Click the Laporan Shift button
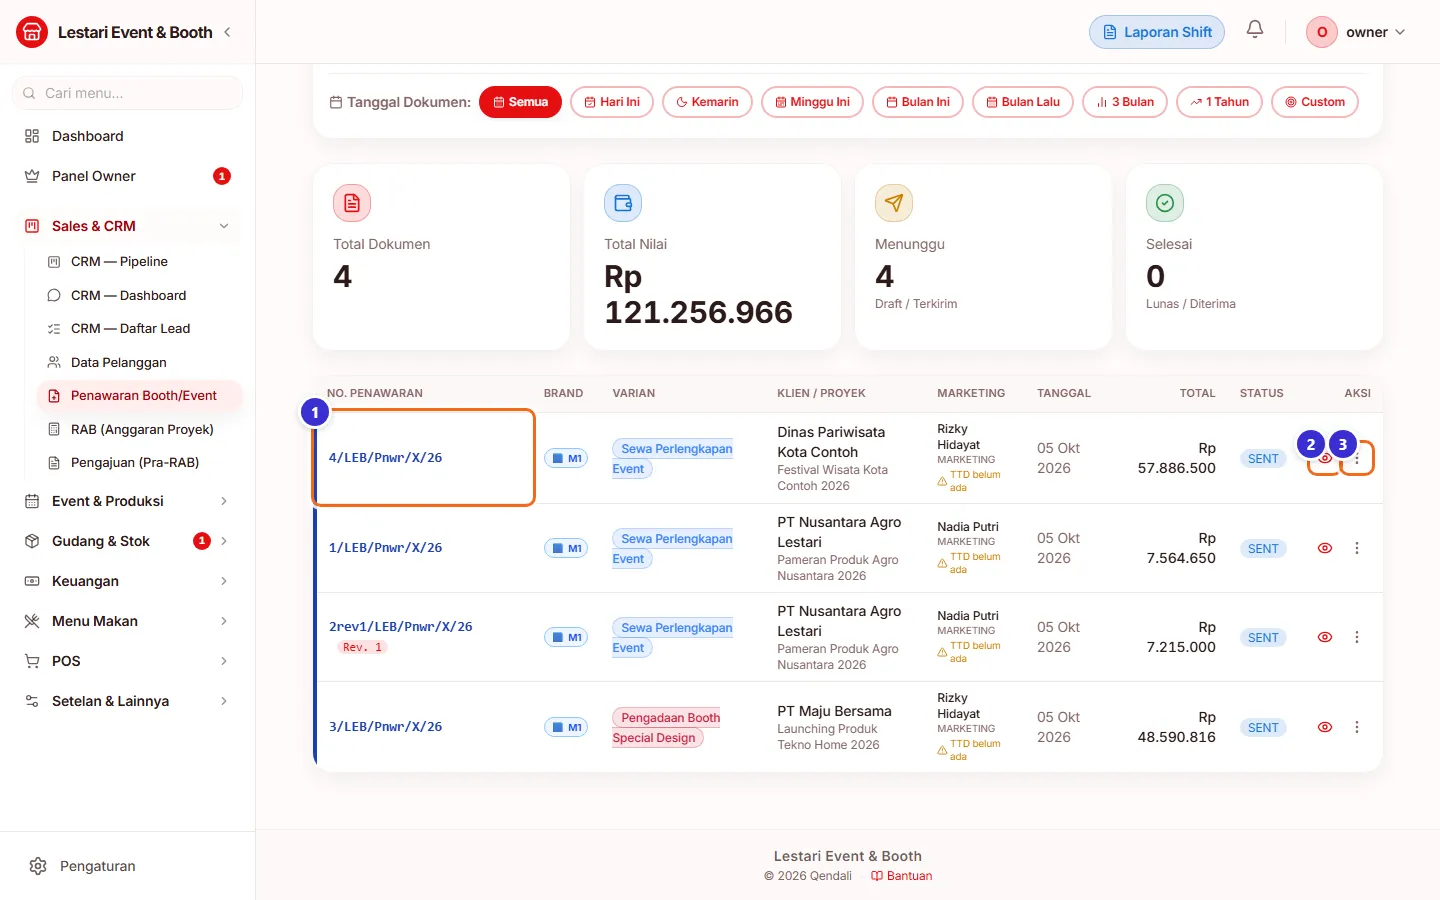The height and width of the screenshot is (900, 1440). click(x=1157, y=32)
